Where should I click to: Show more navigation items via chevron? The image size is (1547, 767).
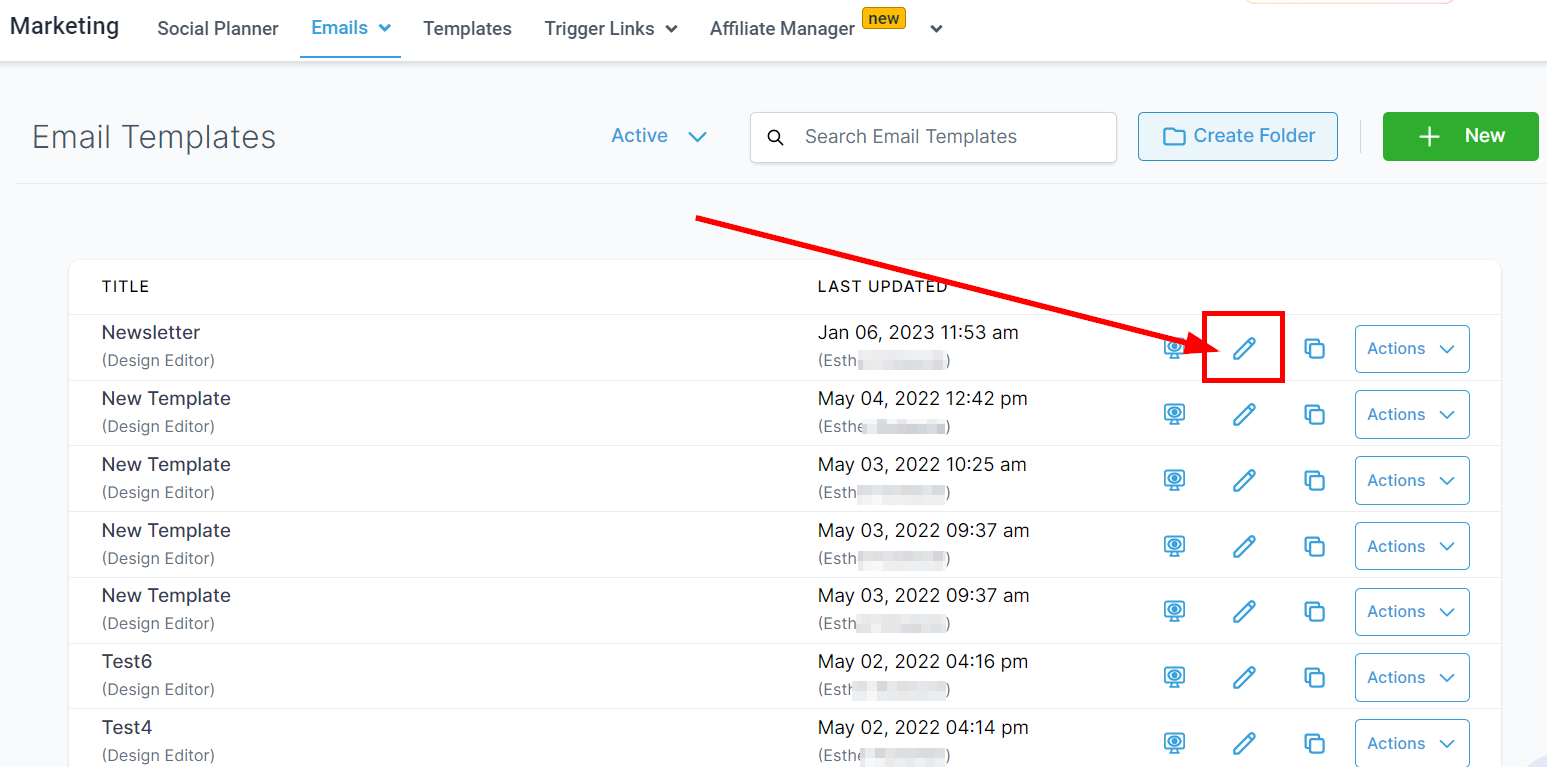pyautogui.click(x=936, y=29)
